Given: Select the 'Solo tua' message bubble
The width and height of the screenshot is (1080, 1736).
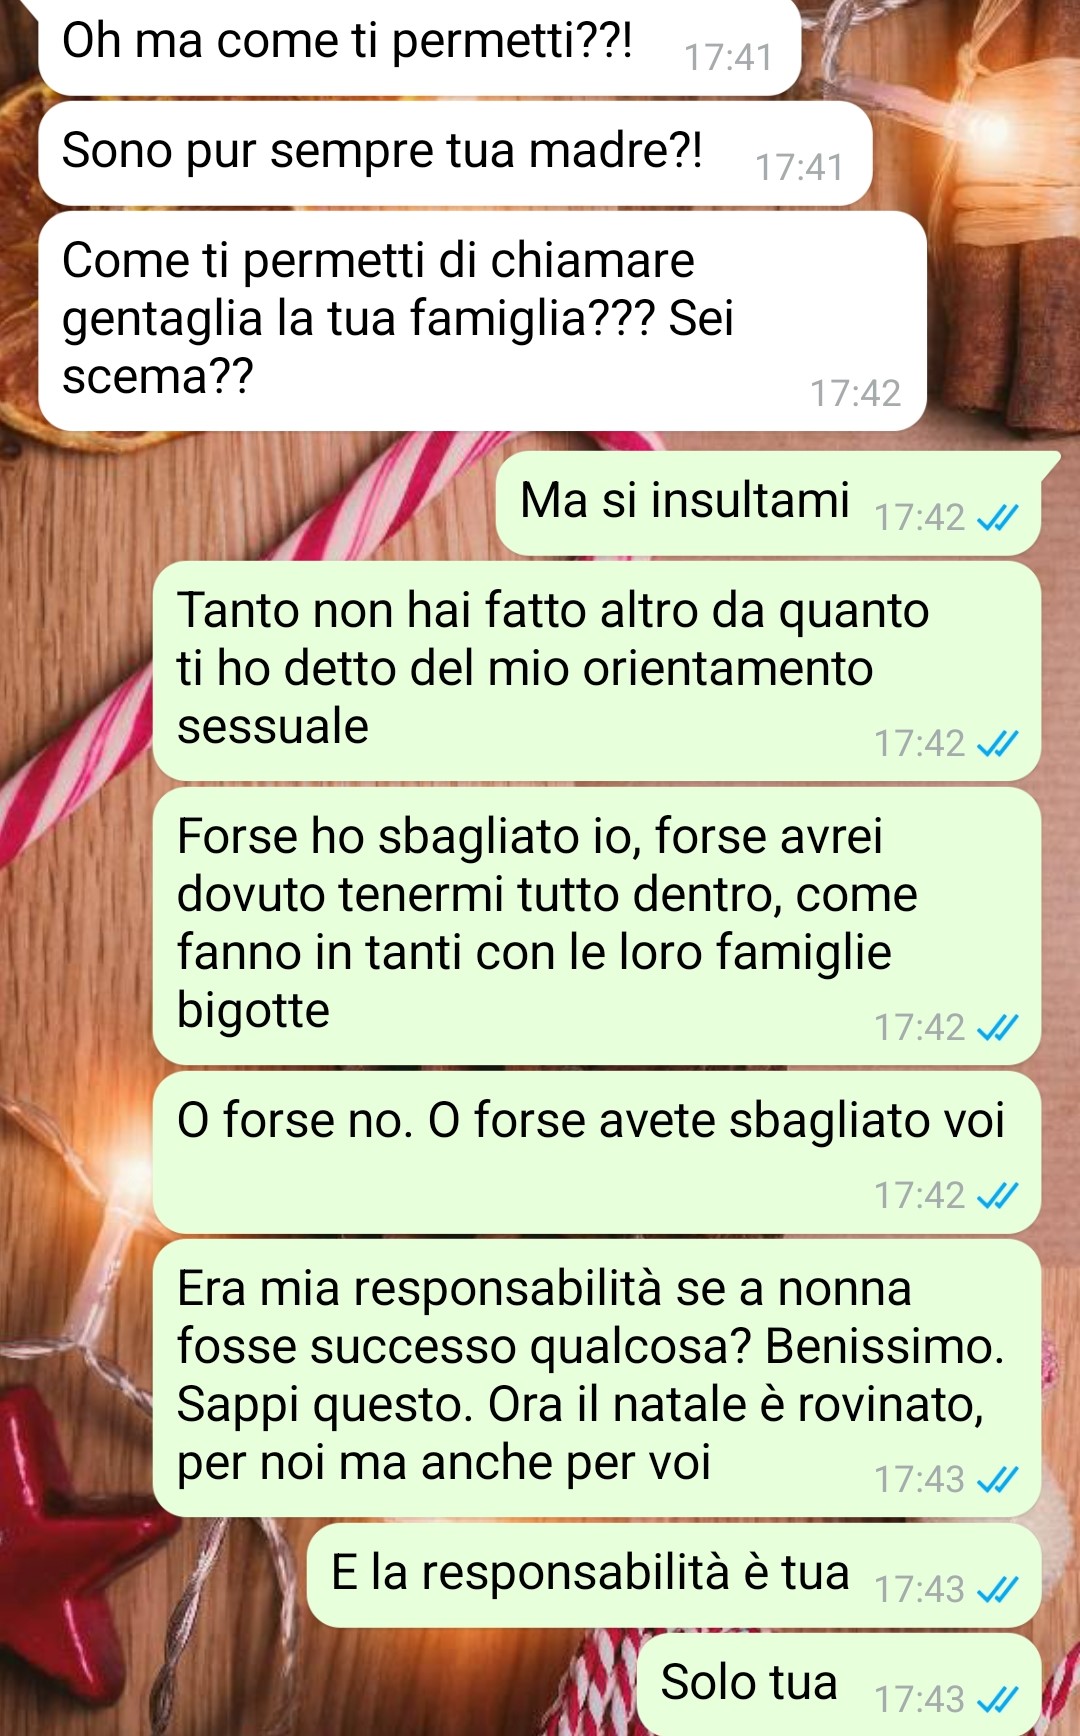Looking at the screenshot, I should click(x=839, y=1685).
